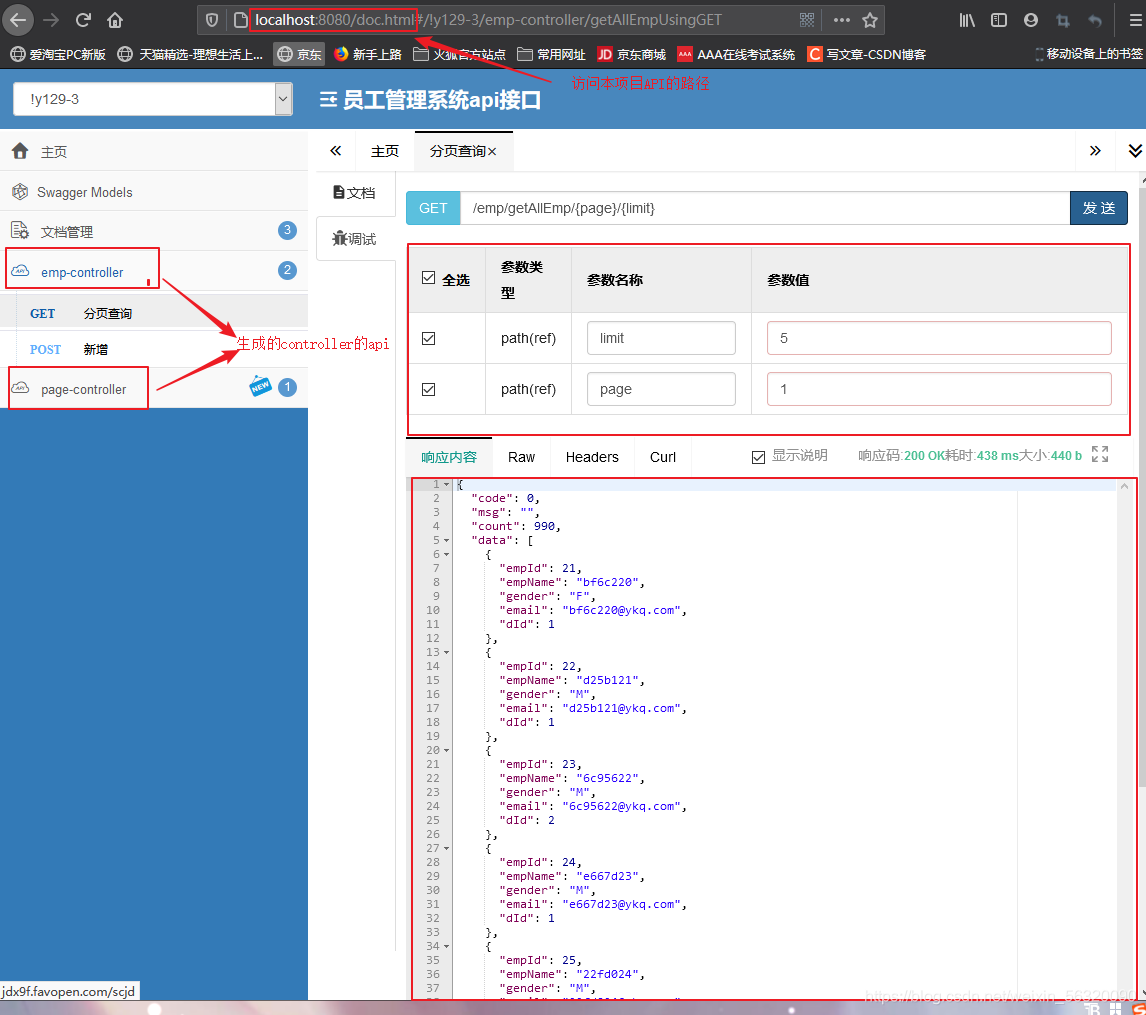
Task: Click the limit parameter name field
Action: (x=661, y=338)
